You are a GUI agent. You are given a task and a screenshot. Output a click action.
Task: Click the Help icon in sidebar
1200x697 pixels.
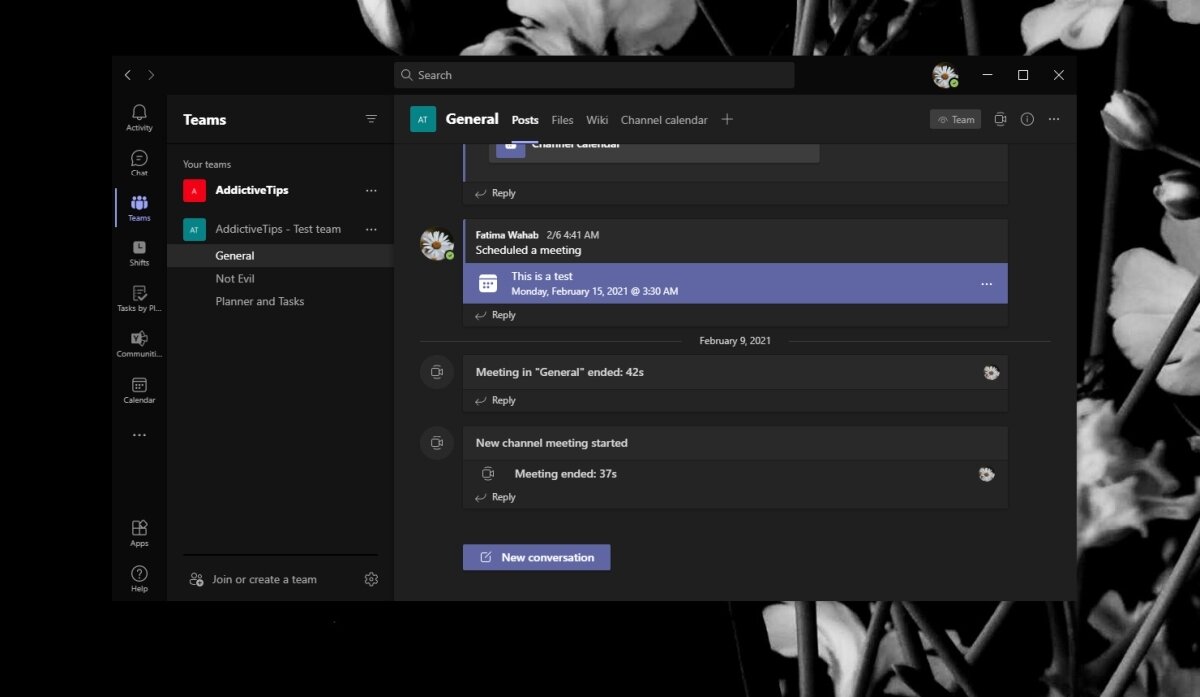[x=139, y=577]
